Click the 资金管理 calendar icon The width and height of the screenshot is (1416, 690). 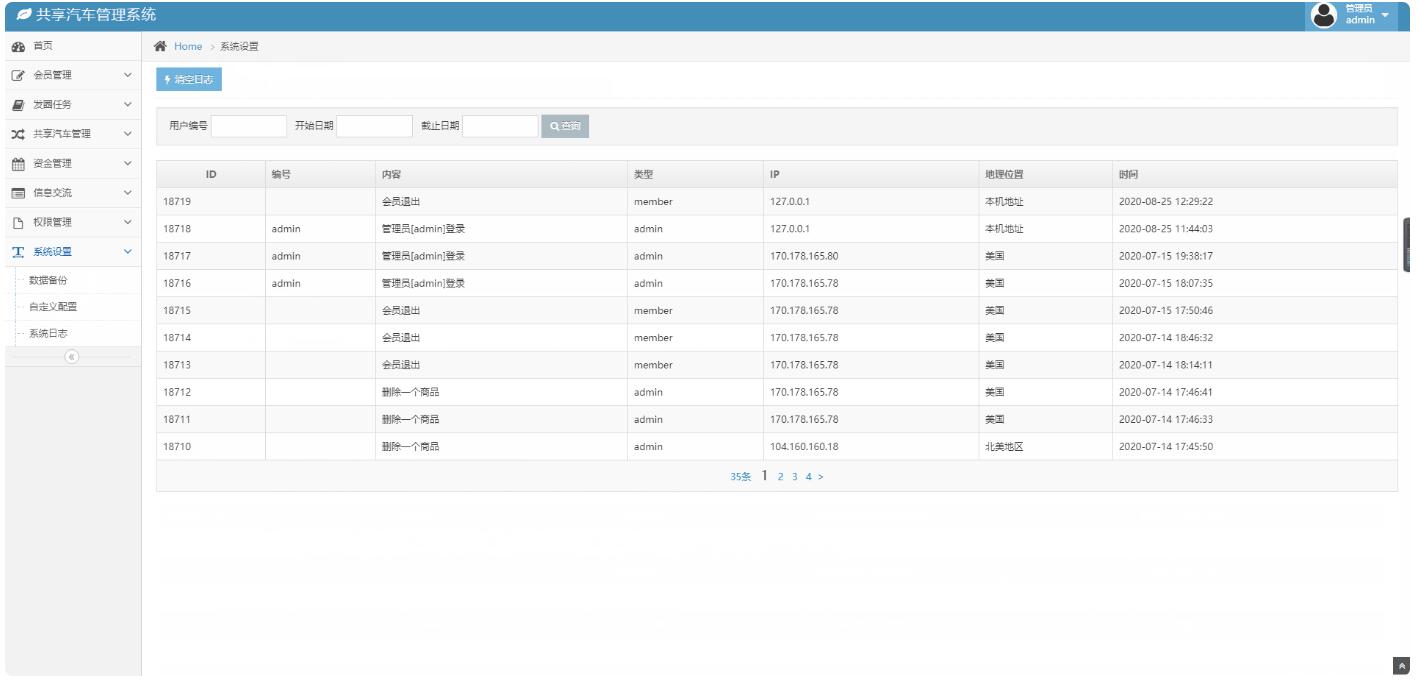[19, 163]
